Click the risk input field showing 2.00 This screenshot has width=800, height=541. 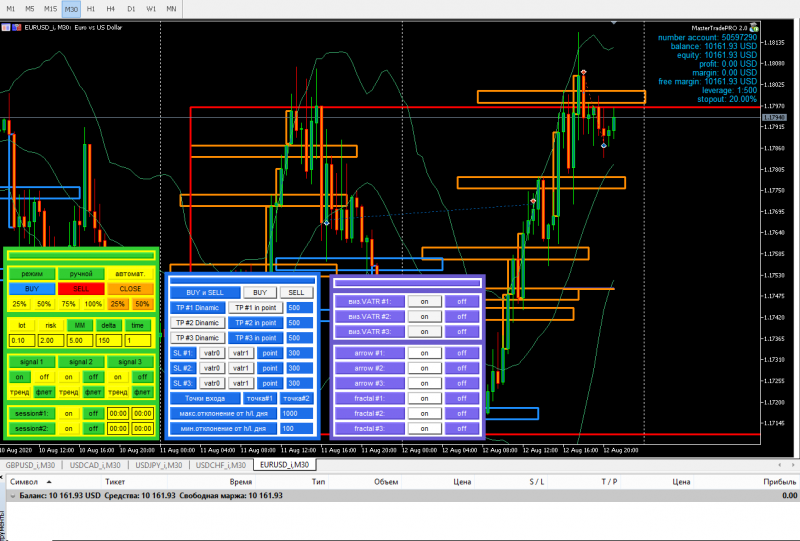point(51,340)
